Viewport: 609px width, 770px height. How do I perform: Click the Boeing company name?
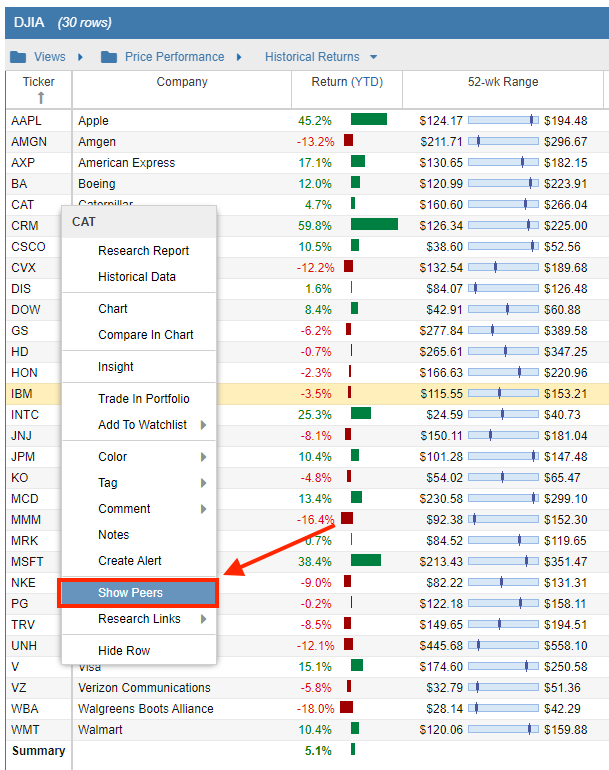97,184
